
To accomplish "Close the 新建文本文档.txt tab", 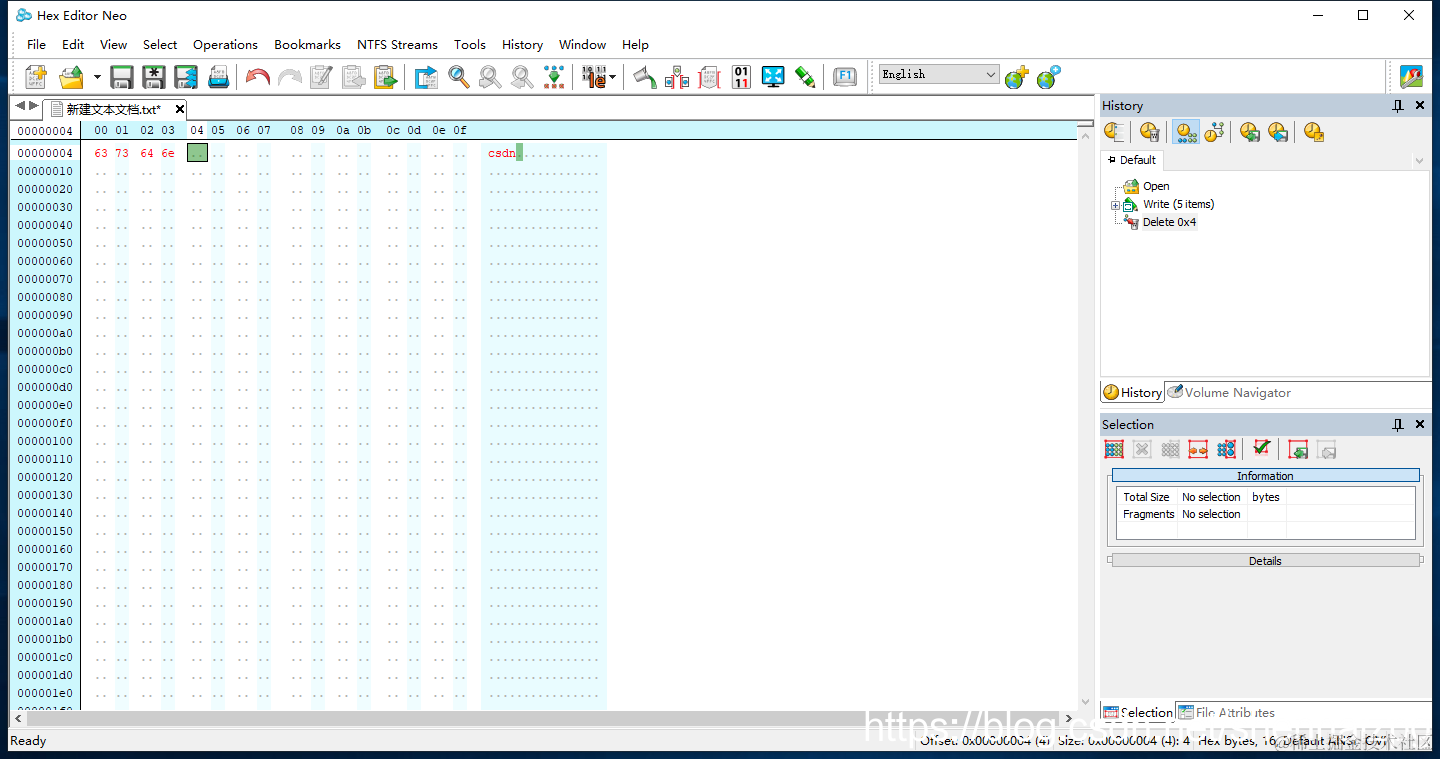I will [x=180, y=109].
